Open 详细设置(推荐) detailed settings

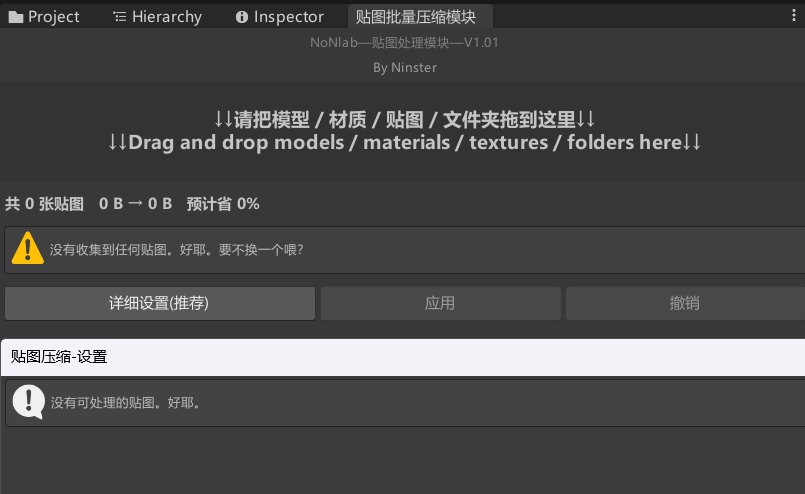[160, 303]
